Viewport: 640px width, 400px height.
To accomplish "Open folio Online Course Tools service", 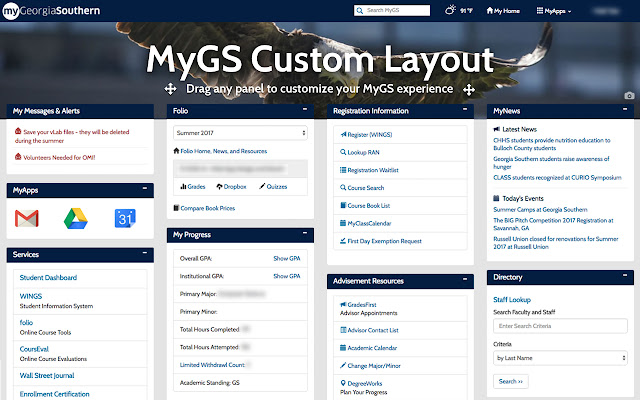I will point(26,322).
